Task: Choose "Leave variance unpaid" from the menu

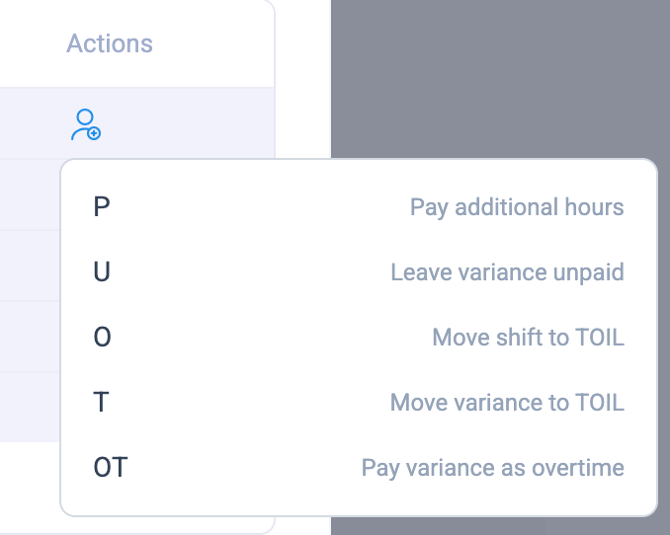Action: [507, 273]
